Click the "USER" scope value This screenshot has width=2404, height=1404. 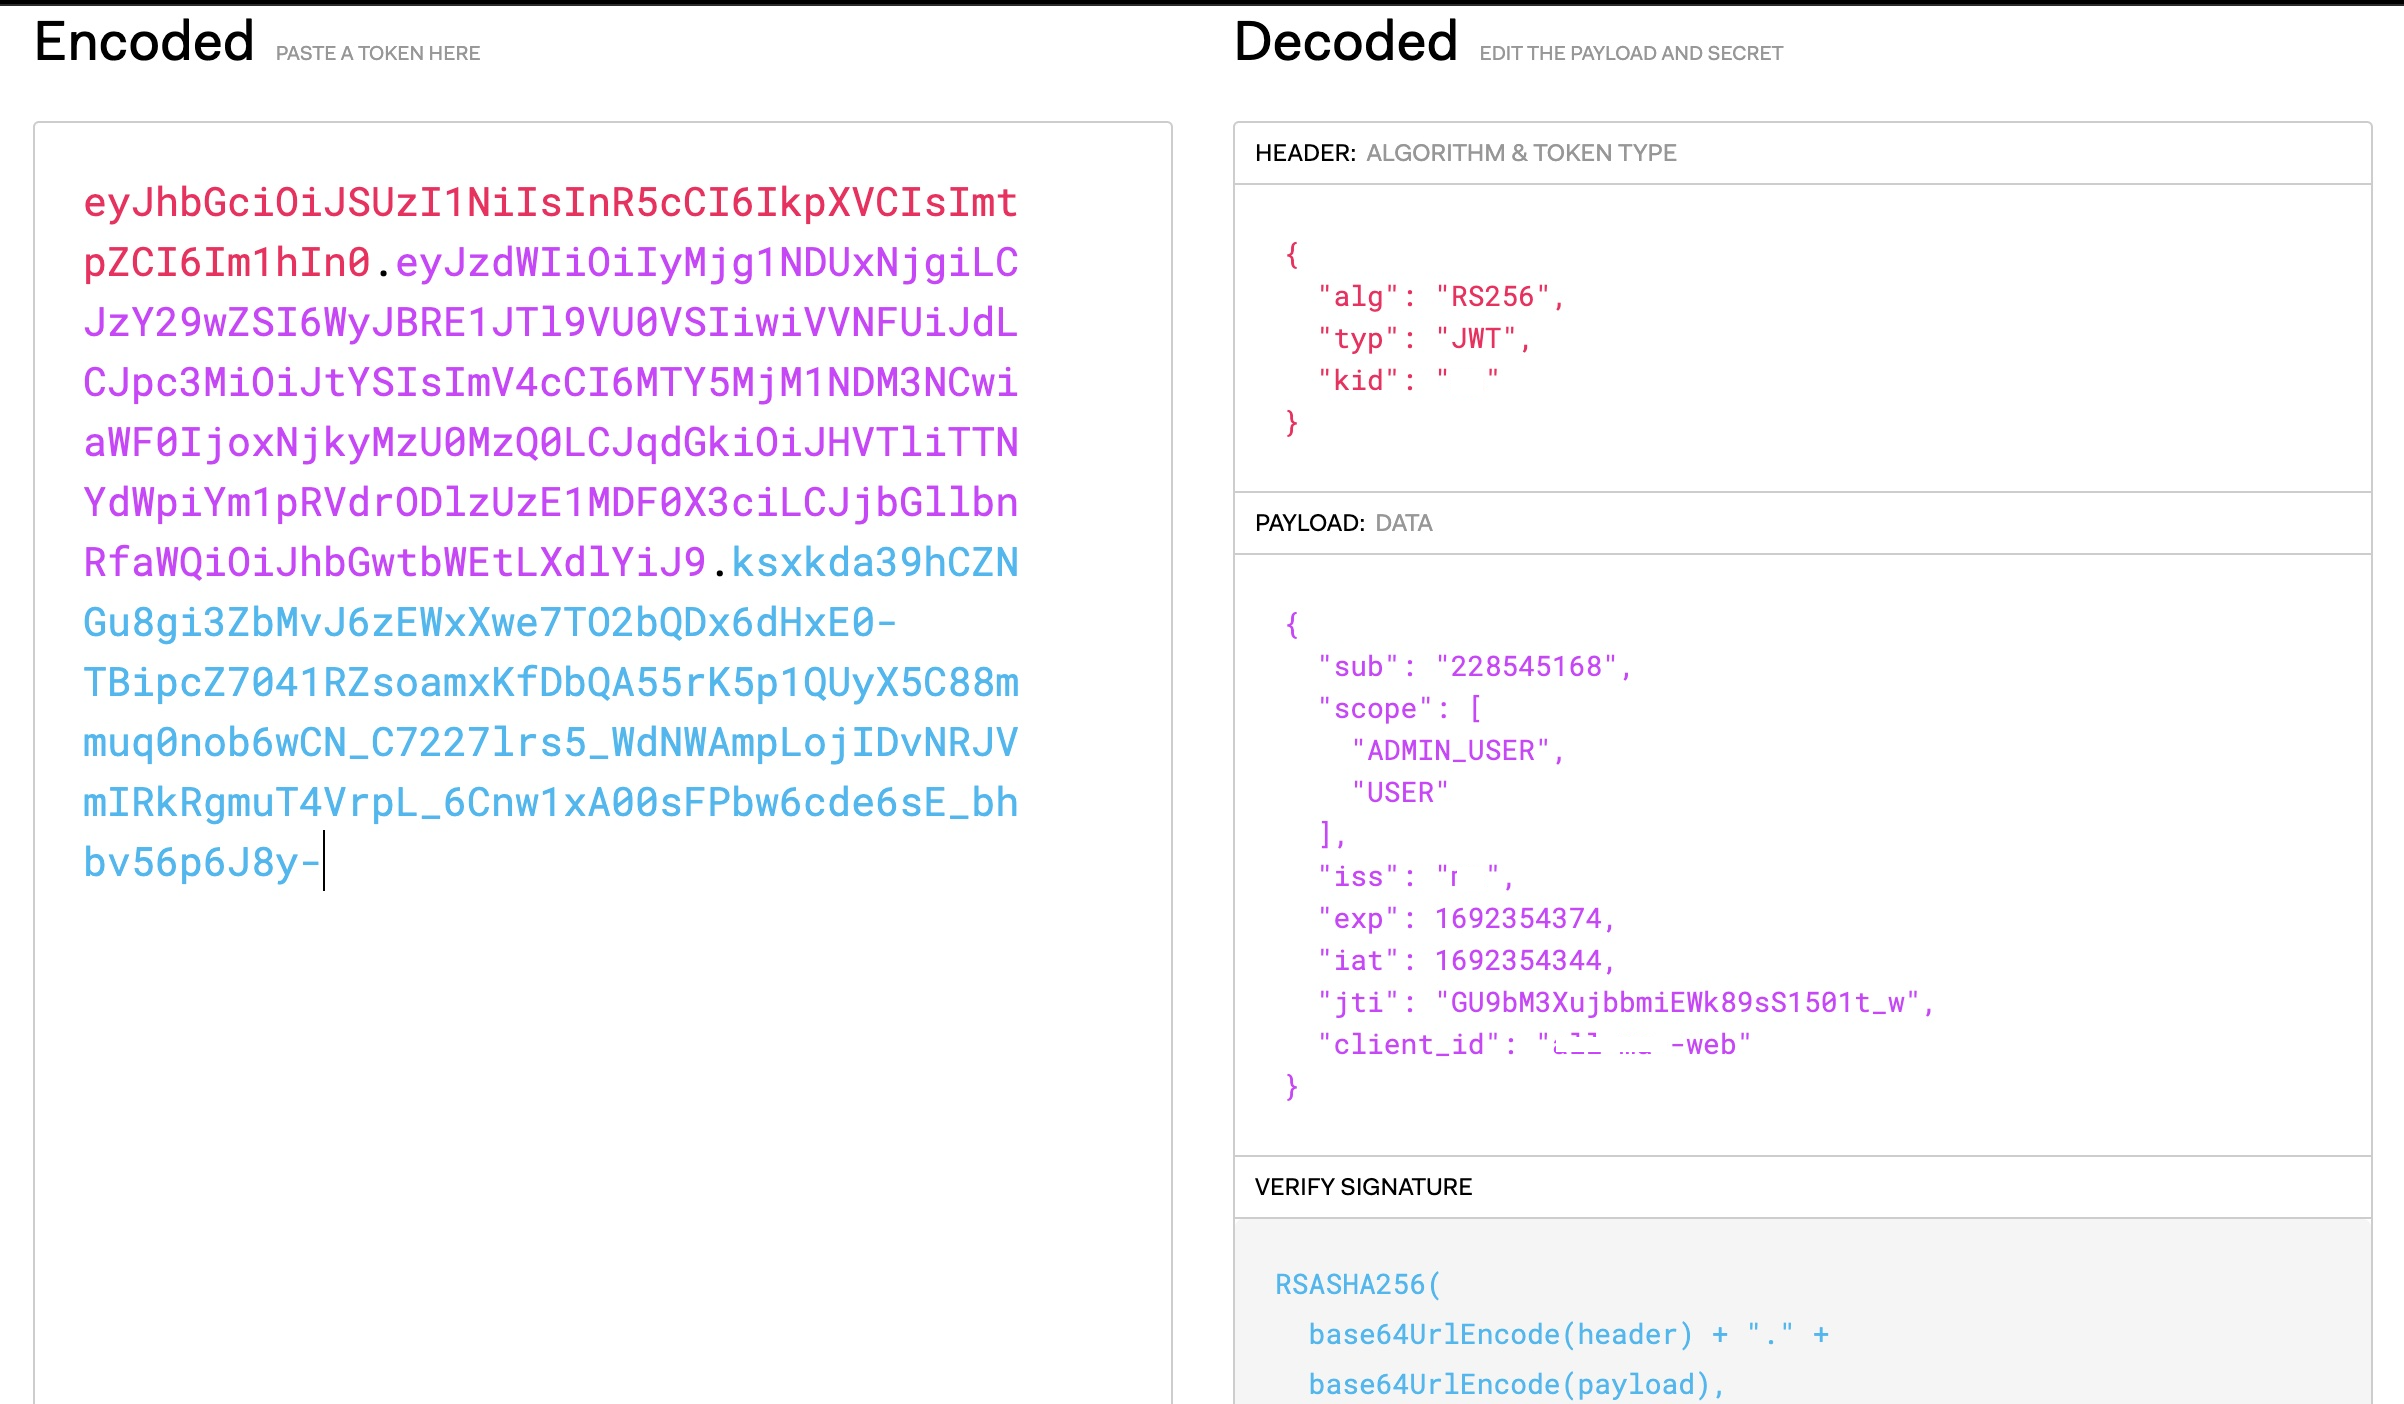point(1400,793)
